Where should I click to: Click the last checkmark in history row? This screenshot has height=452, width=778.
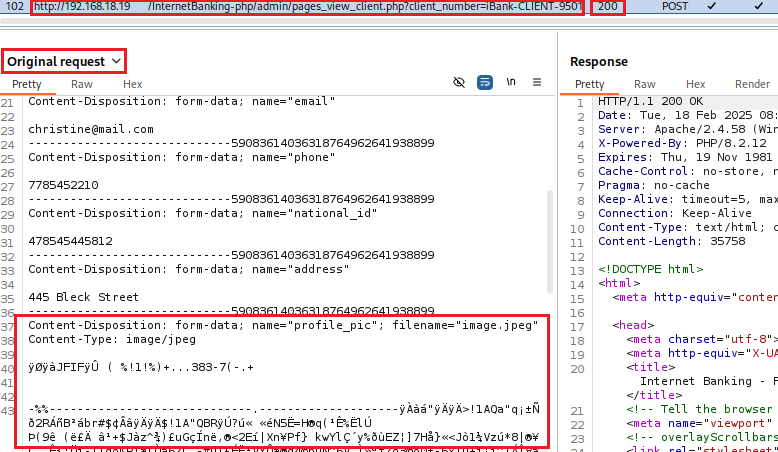click(759, 6)
